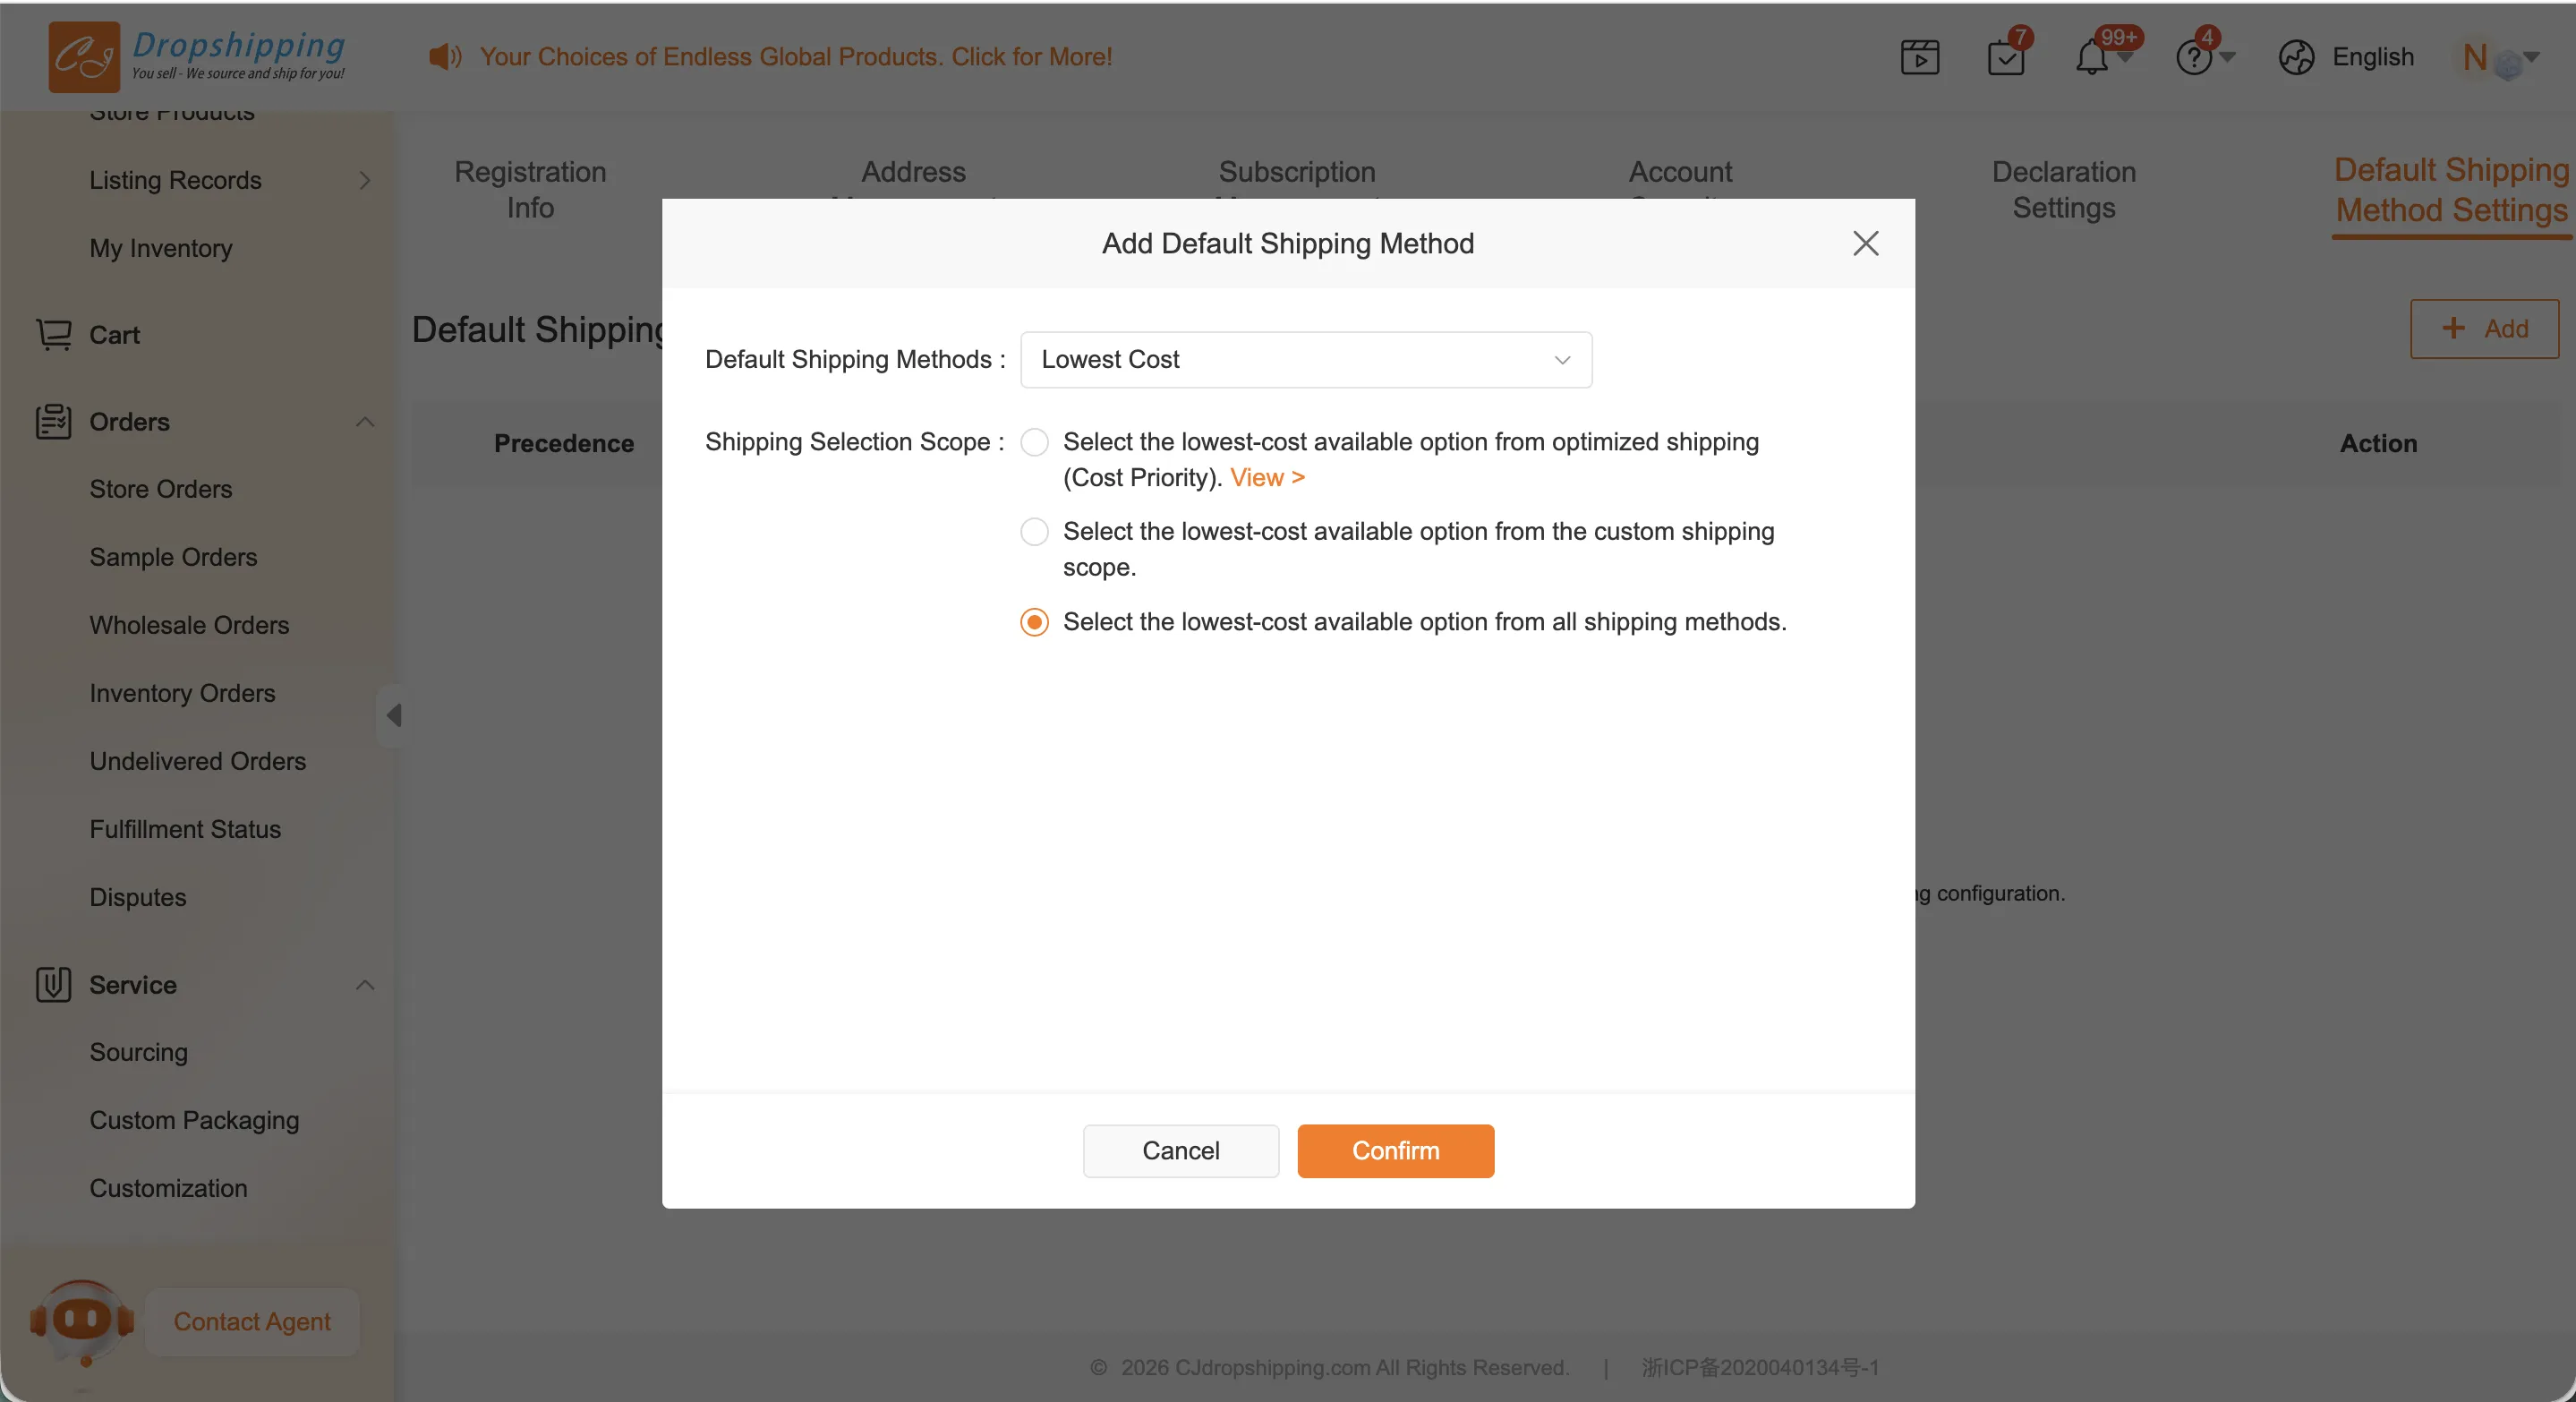
Task: Open the task checklist icon with badge 7
Action: point(2005,57)
